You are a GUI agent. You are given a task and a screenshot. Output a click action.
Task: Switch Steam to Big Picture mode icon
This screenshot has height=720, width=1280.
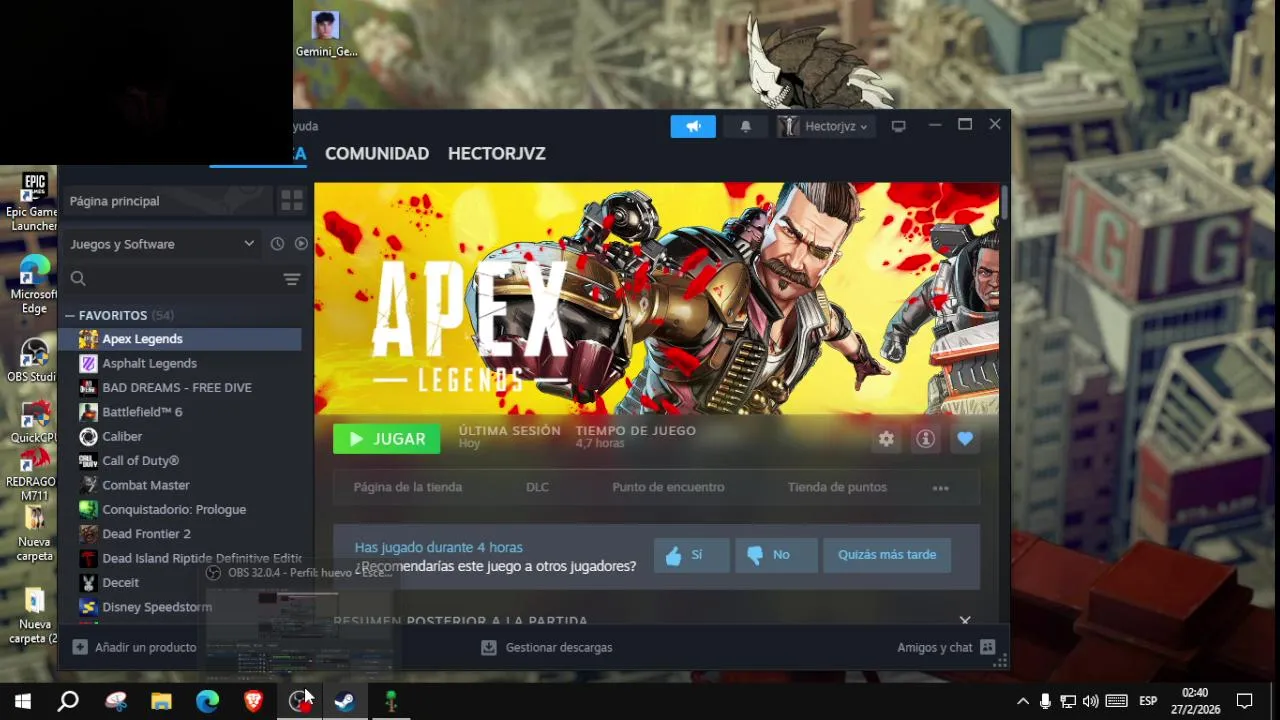(x=898, y=126)
